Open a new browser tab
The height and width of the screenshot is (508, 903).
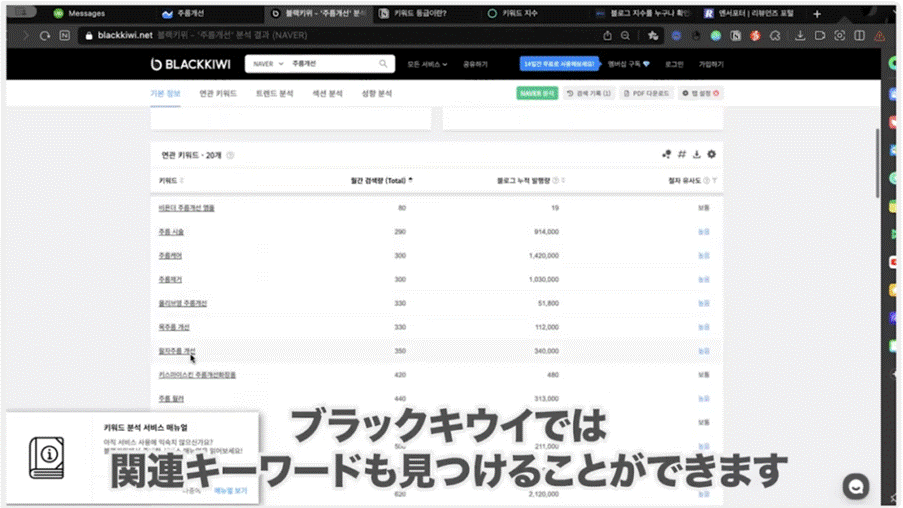click(x=817, y=14)
